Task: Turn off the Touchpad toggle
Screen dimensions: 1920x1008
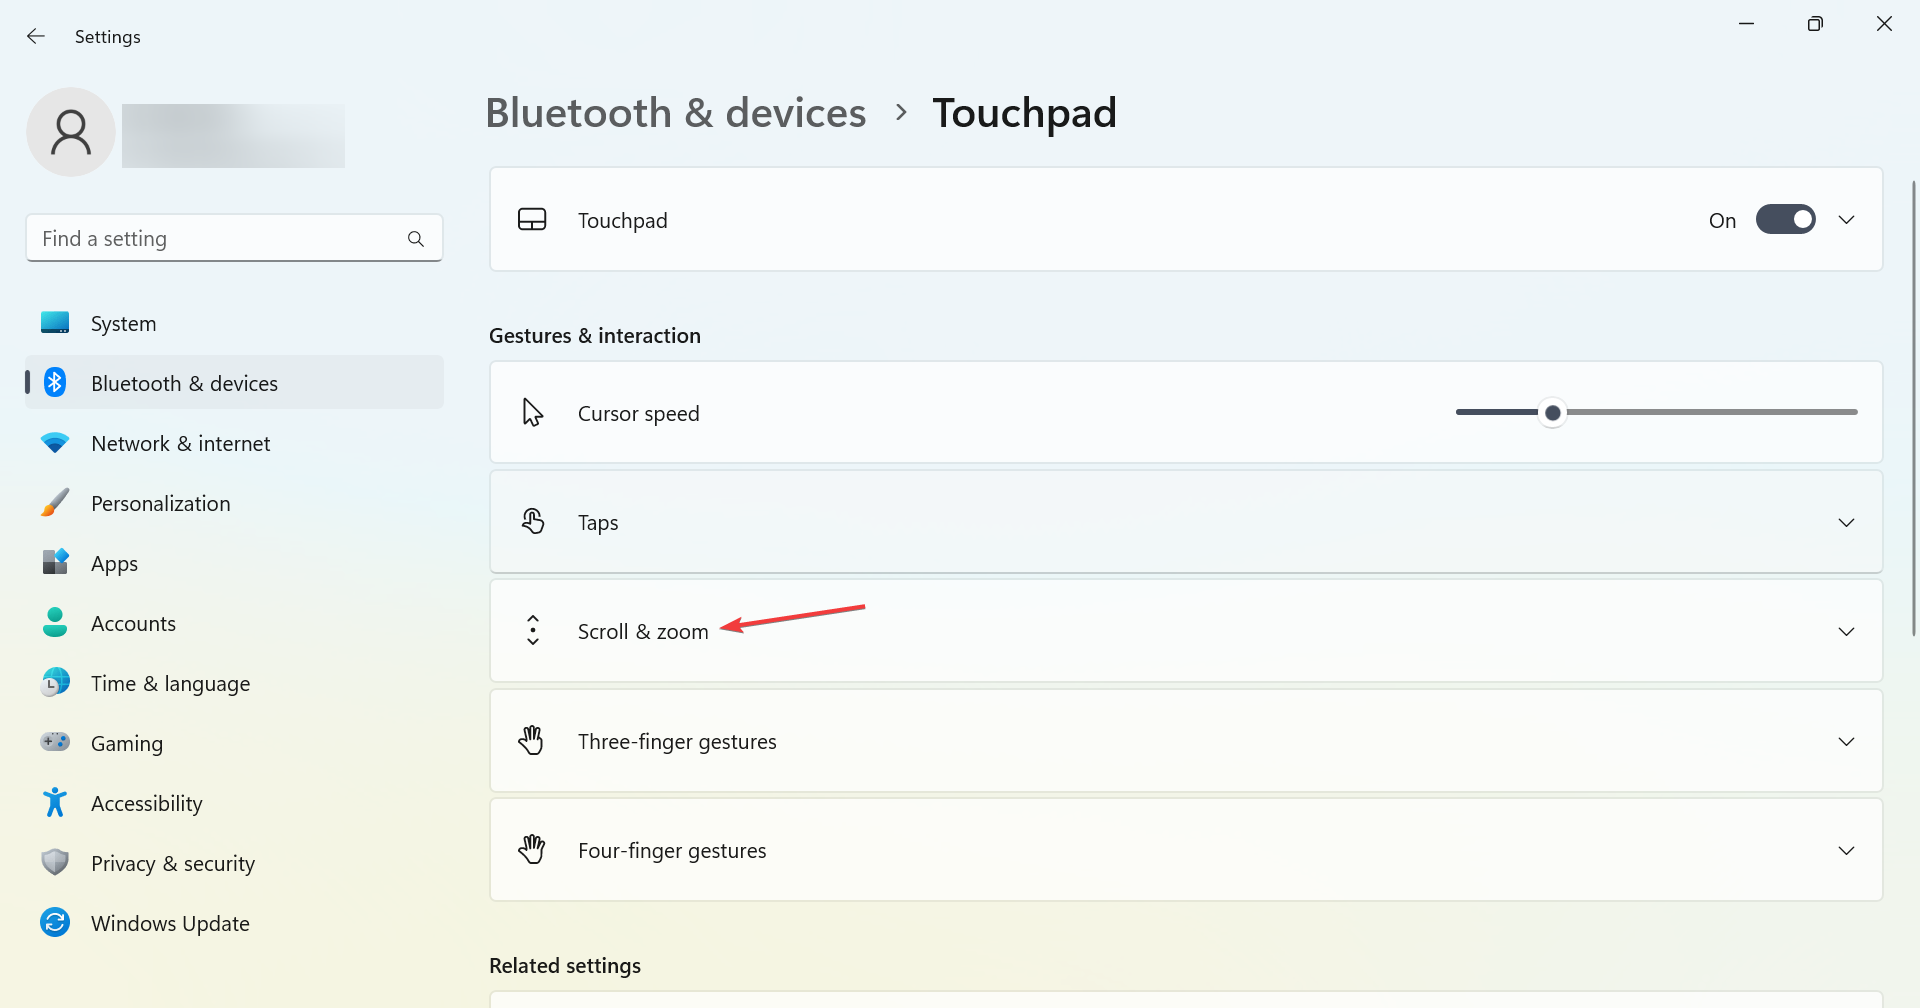Action: (1785, 220)
